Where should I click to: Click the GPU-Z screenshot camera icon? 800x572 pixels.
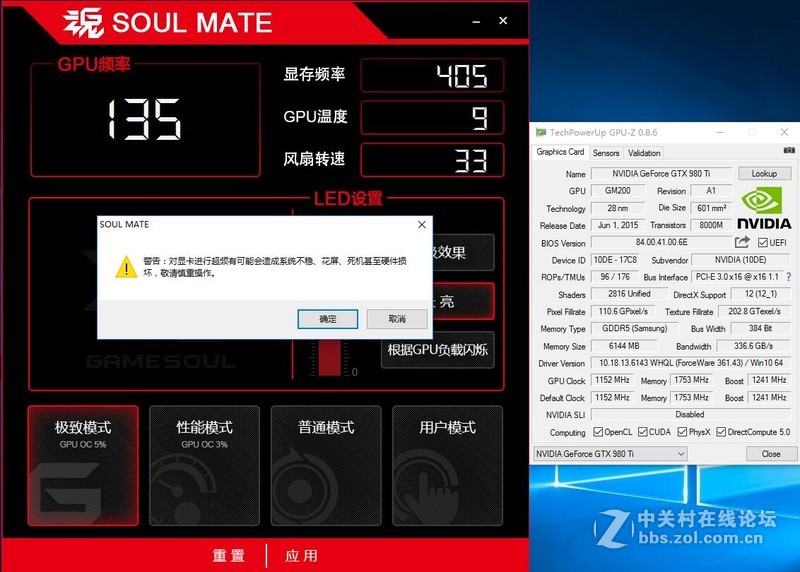[789, 151]
